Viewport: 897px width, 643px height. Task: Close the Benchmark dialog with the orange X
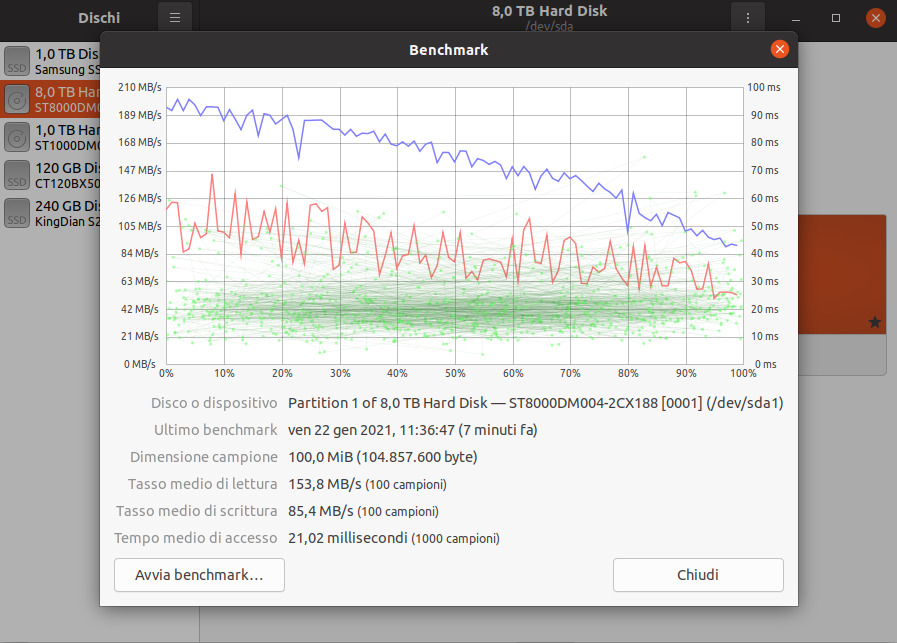[779, 49]
